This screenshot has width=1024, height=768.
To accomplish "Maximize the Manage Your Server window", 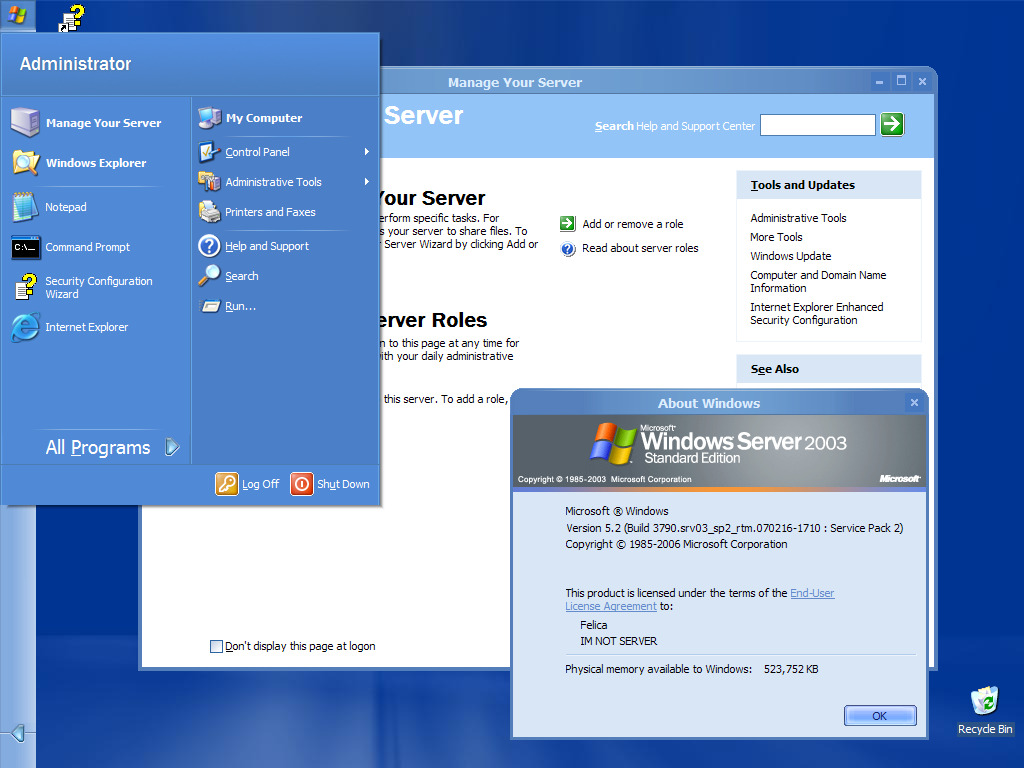I will (x=901, y=81).
